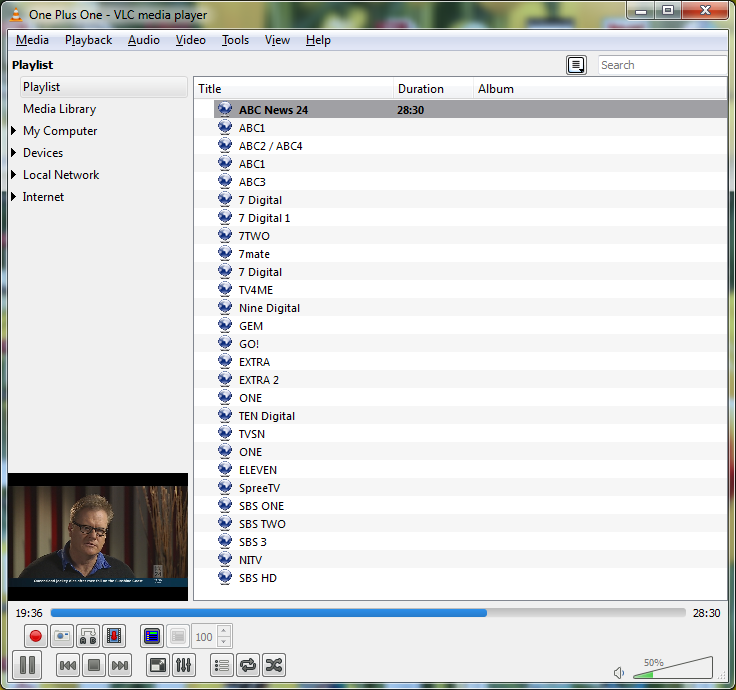Screen dimensions: 736x690
Task: Open the View menu
Action: 277,40
